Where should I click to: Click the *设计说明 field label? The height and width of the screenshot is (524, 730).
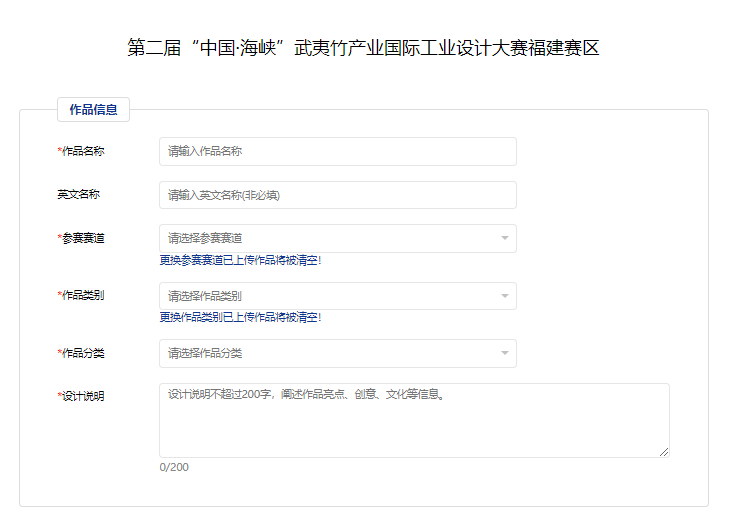(x=81, y=396)
